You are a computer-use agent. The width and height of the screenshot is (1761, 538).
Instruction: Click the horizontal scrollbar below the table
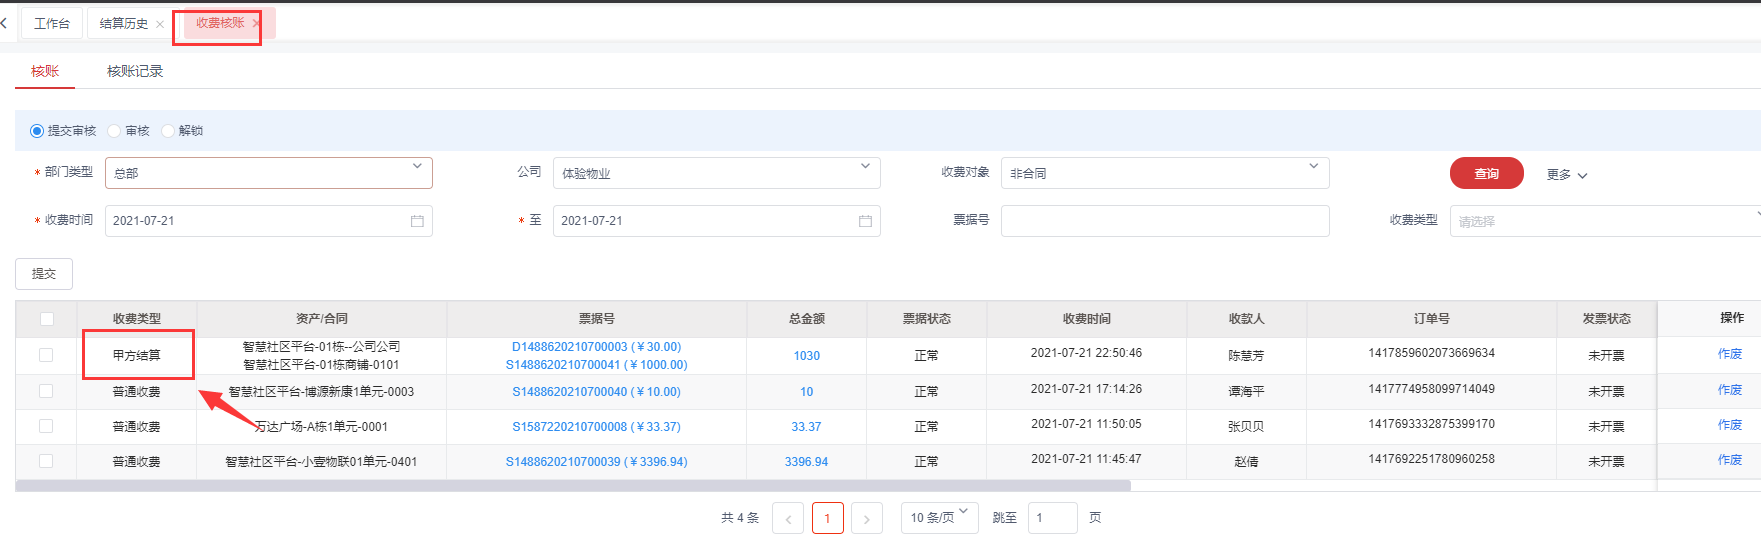point(572,486)
